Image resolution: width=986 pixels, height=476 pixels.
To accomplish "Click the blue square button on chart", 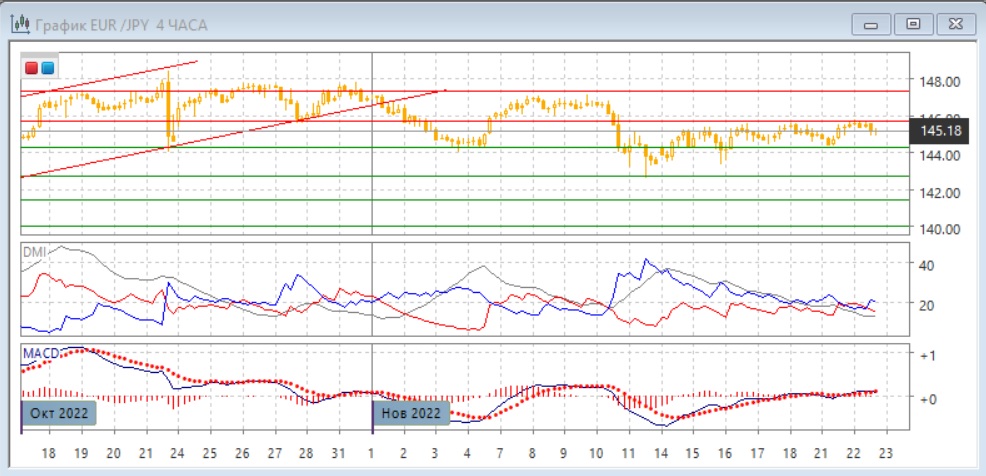I will [x=47, y=68].
